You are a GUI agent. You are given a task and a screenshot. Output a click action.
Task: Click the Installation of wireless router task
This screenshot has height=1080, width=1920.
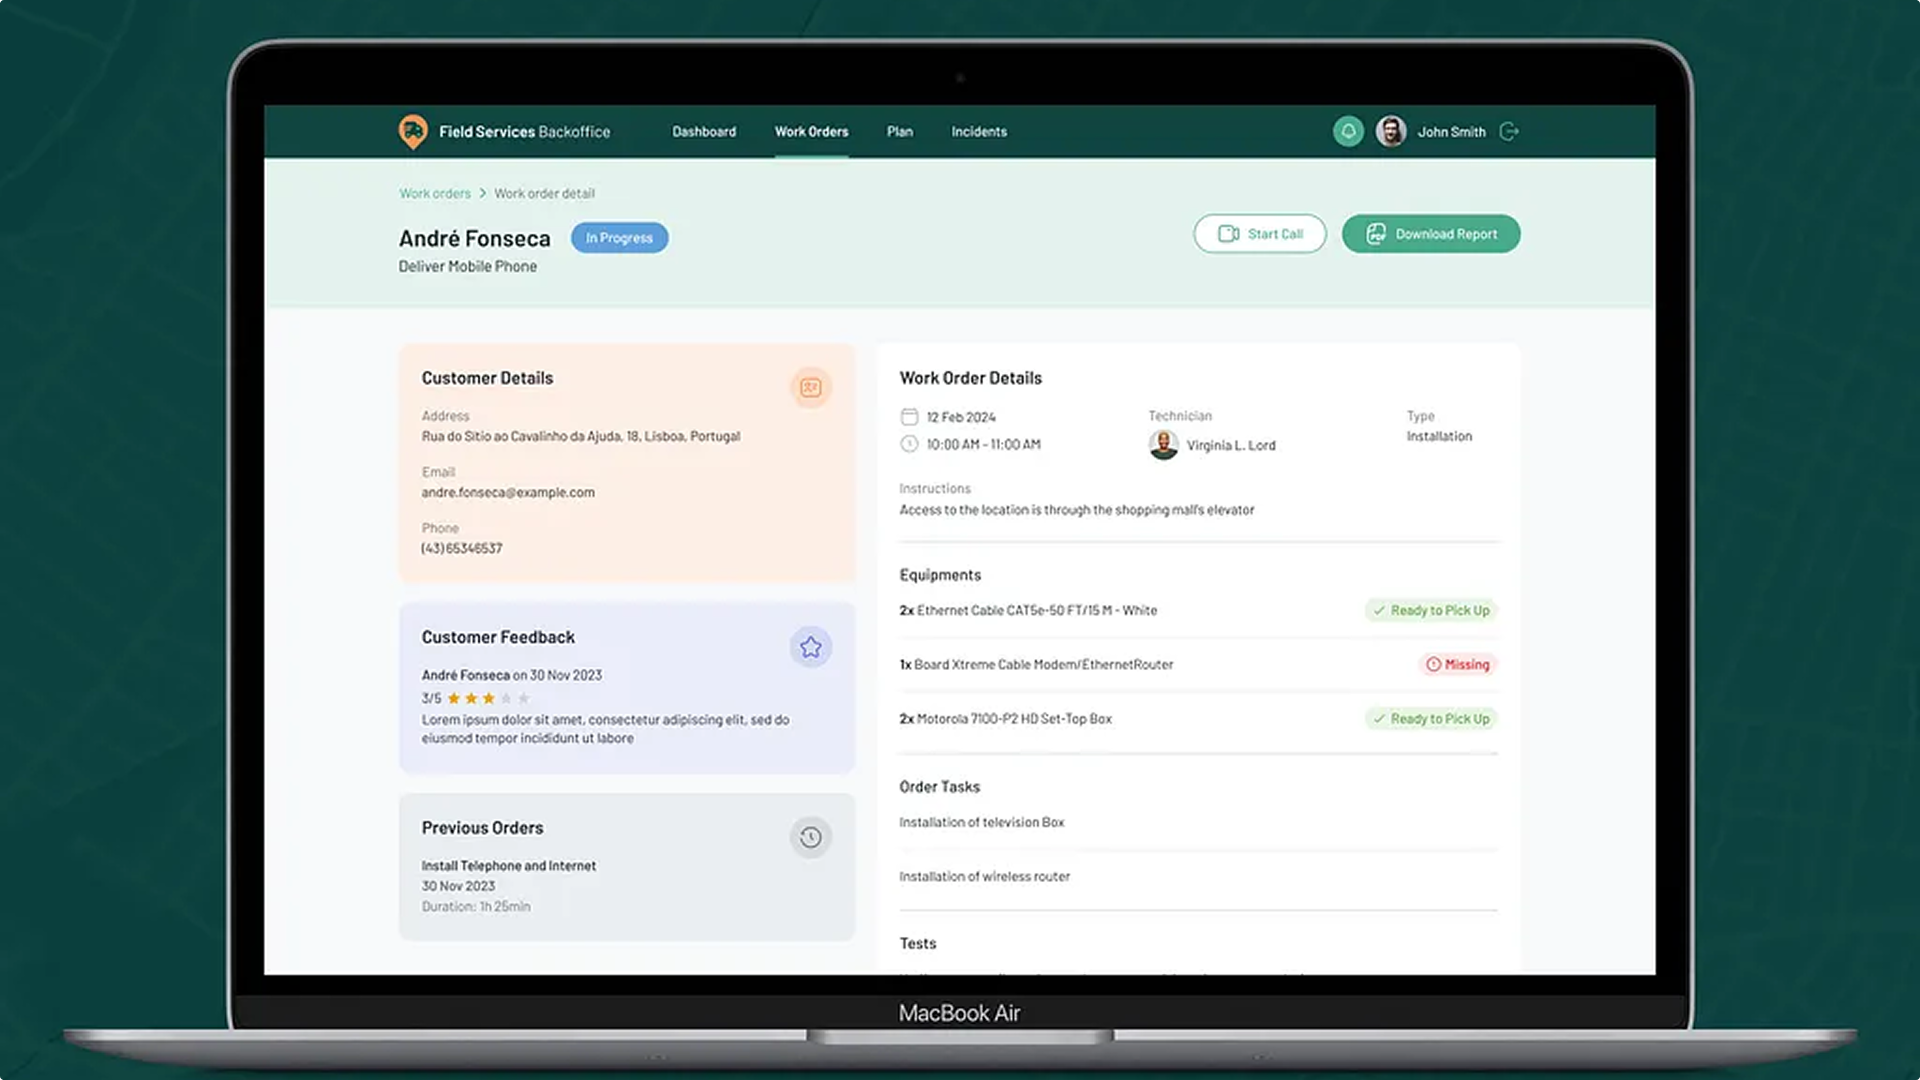click(985, 876)
